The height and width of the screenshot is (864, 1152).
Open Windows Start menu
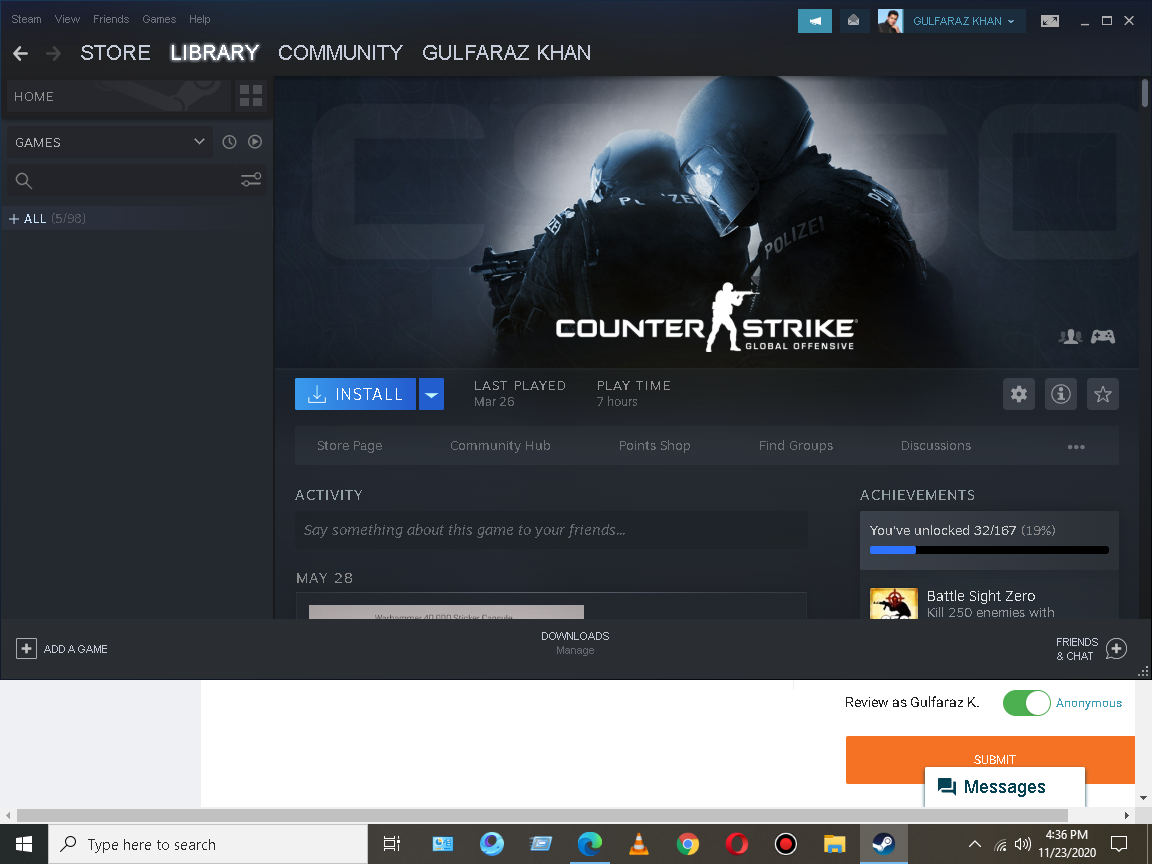pyautogui.click(x=24, y=844)
